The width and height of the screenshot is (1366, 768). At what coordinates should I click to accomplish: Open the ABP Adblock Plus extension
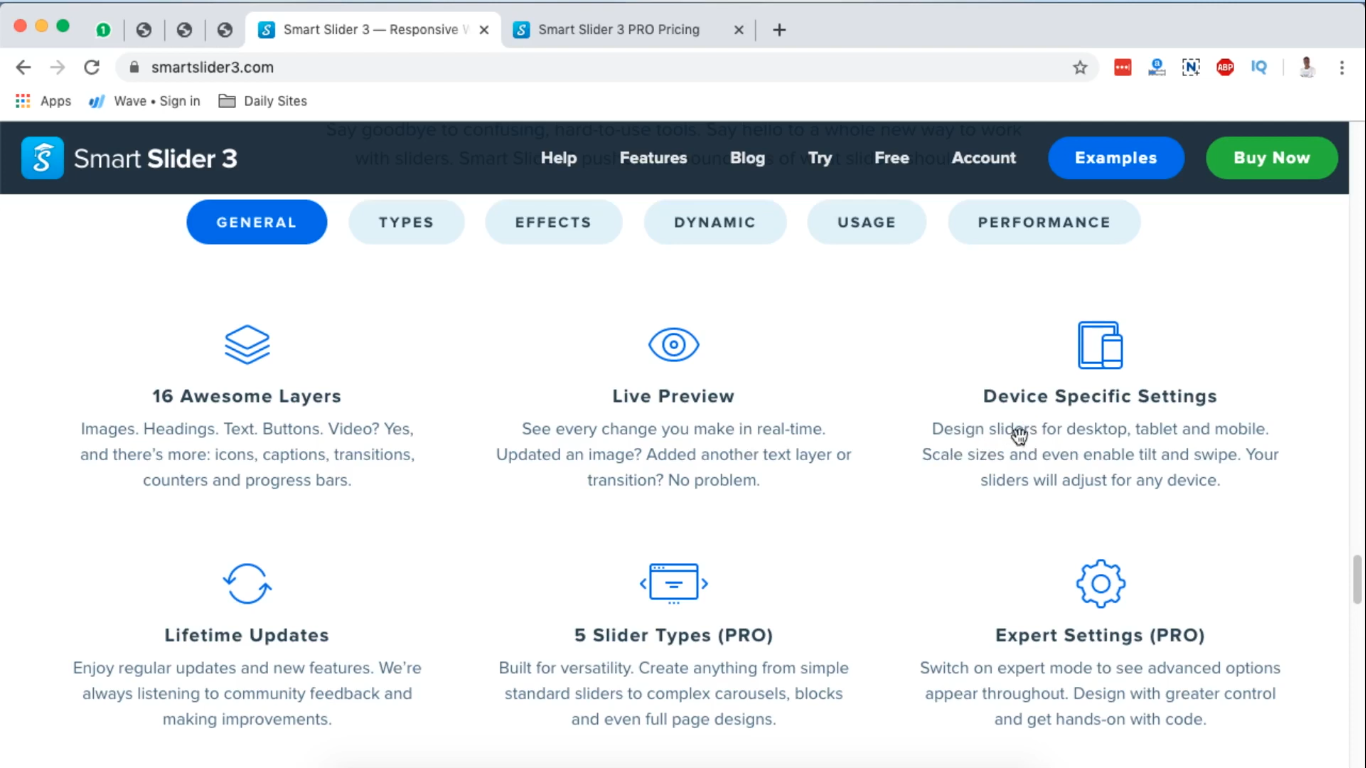1225,67
